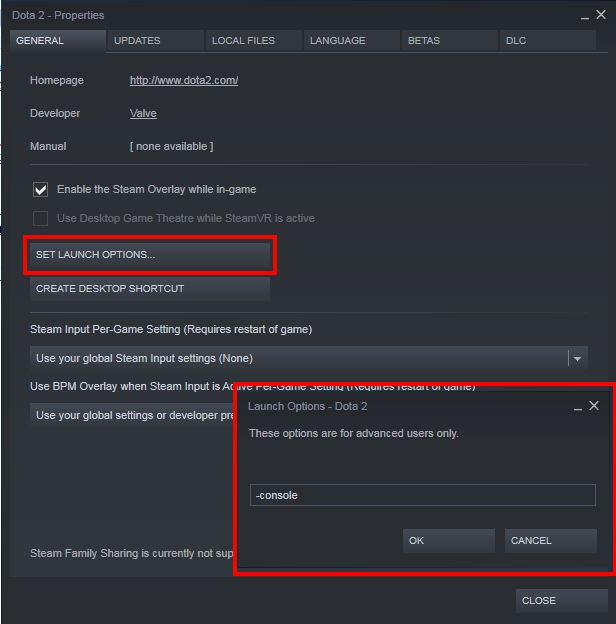Screen dimensions: 616x624
Task: Expand the Steam Input settings dropdown arrow
Action: point(577,359)
